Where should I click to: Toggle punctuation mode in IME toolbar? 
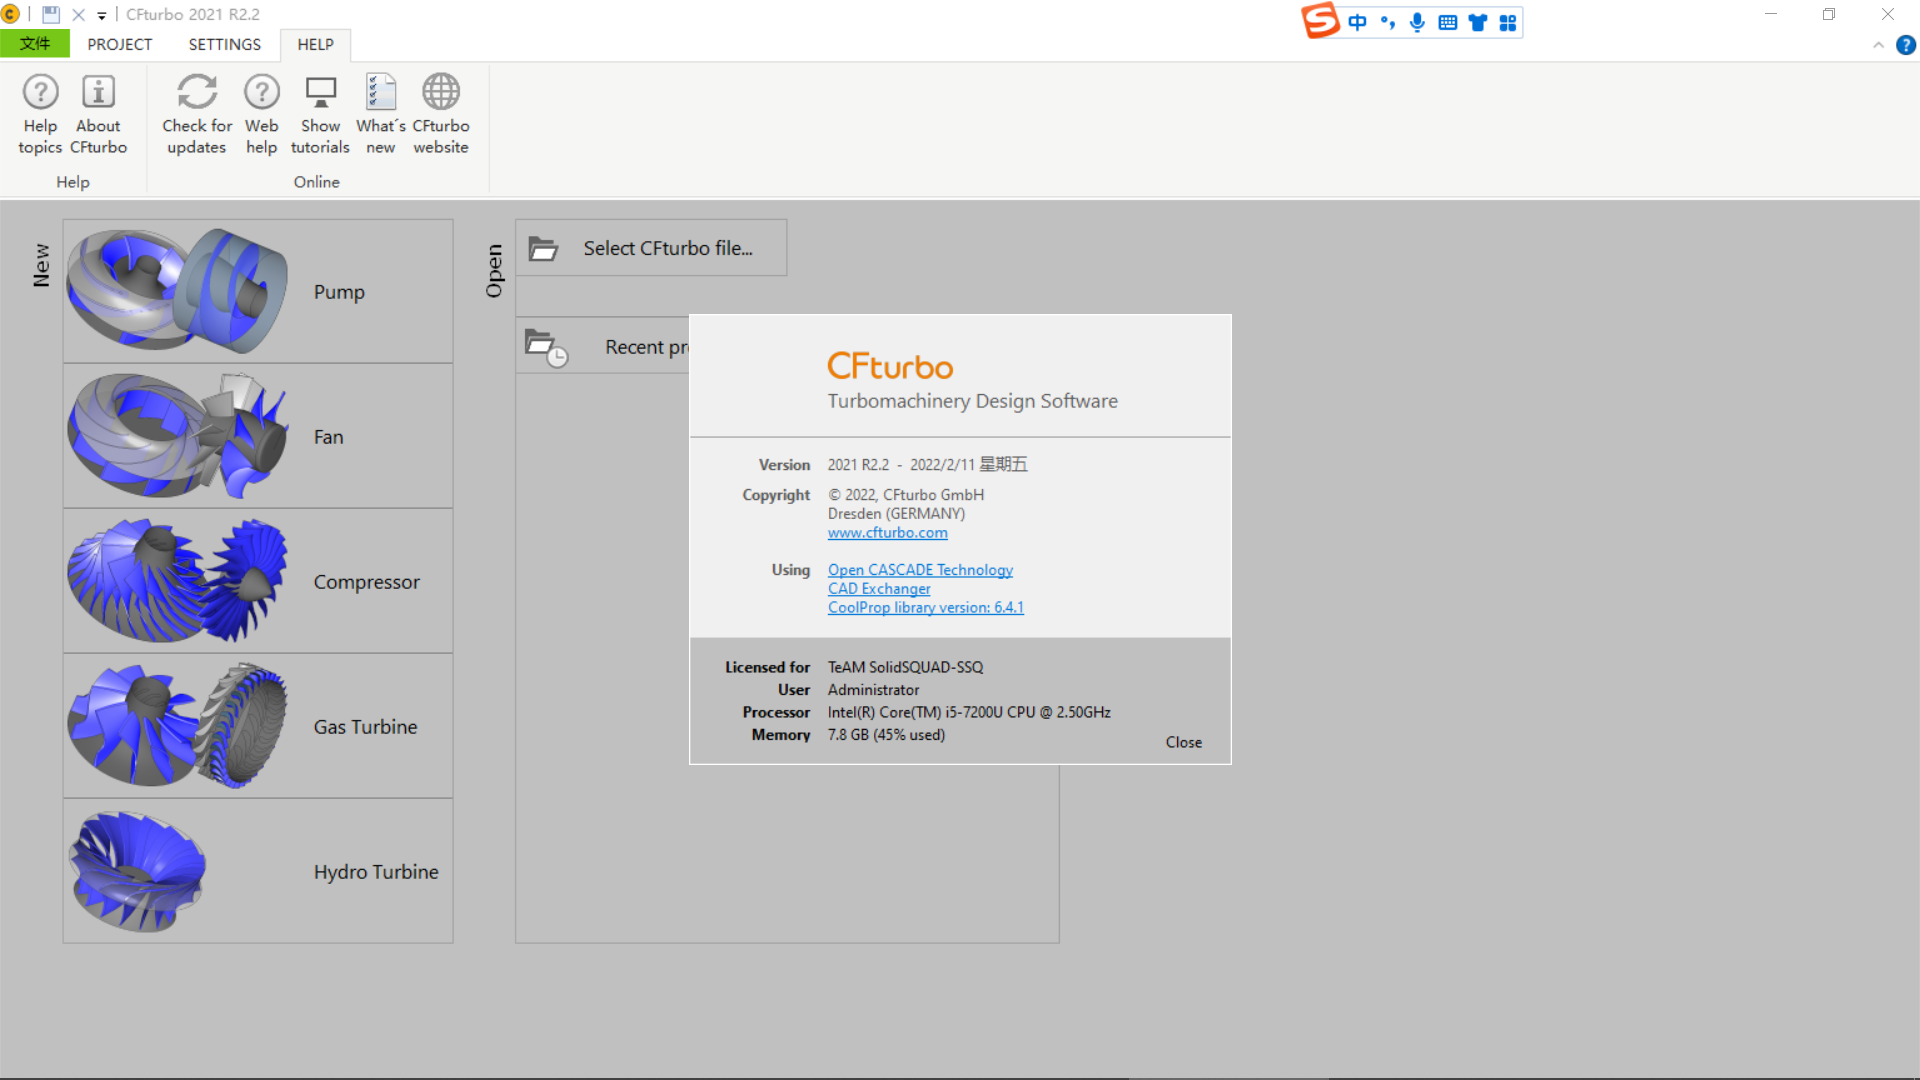(1387, 22)
